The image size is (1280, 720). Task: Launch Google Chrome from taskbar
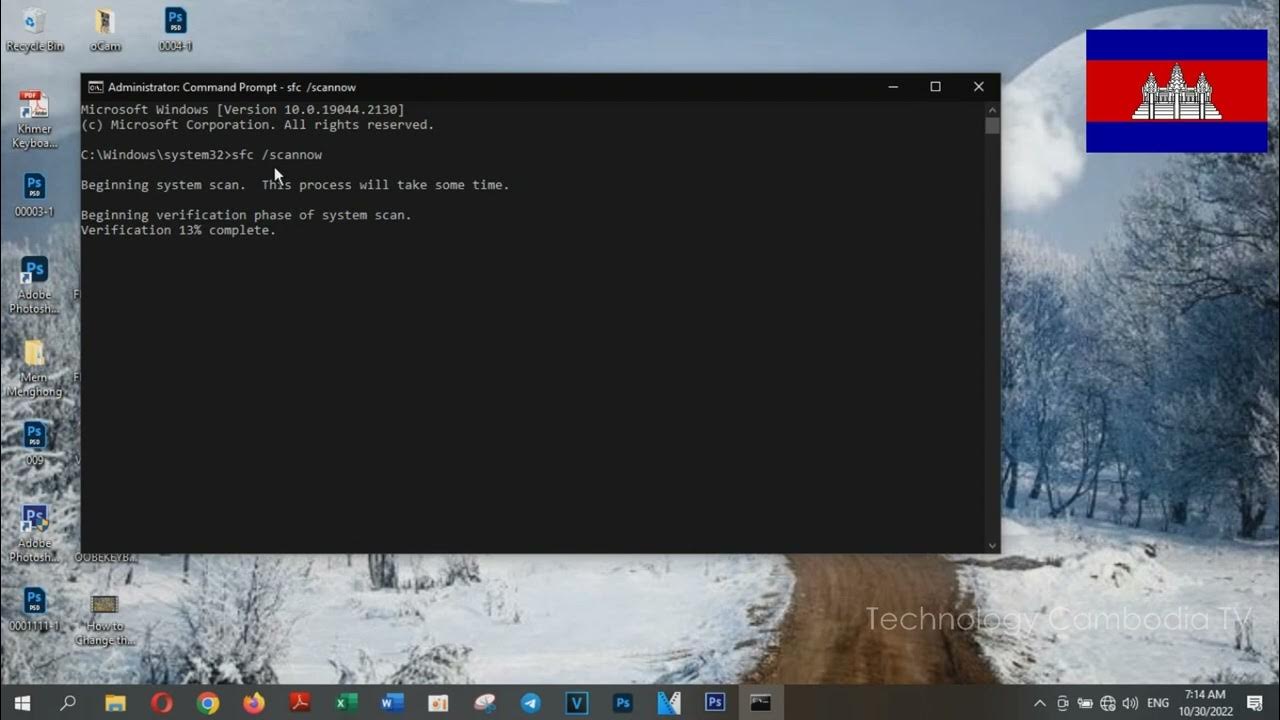coord(208,703)
